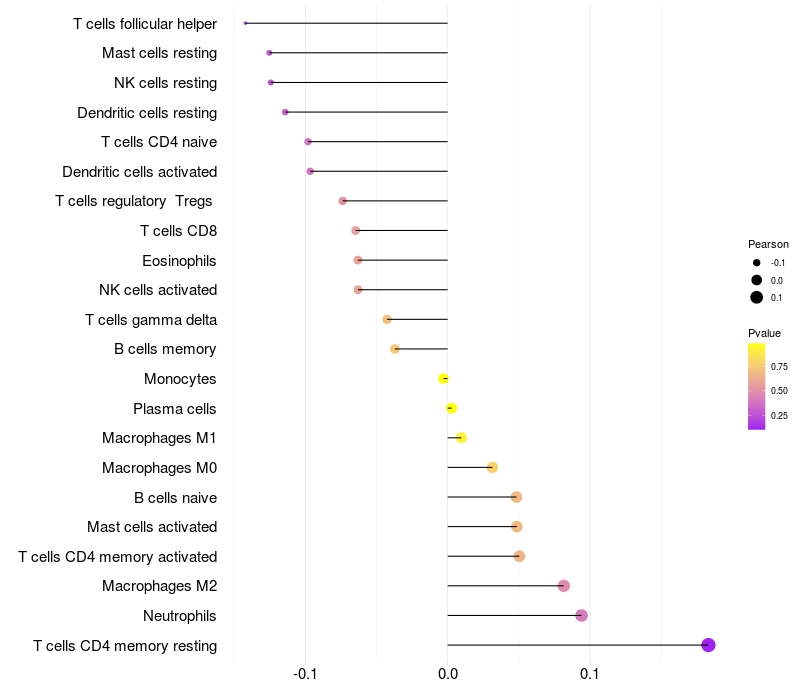Viewport: 800px width, 700px height.
Task: Click the 0.1 x-axis tick label
Action: coord(589,674)
